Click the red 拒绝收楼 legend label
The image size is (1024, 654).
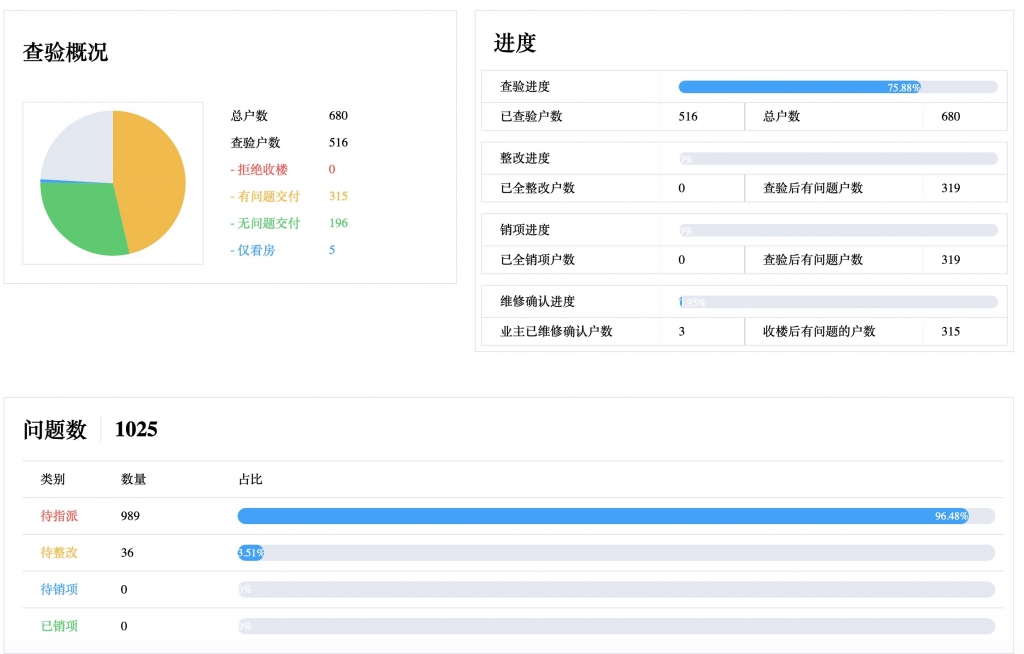(x=259, y=169)
